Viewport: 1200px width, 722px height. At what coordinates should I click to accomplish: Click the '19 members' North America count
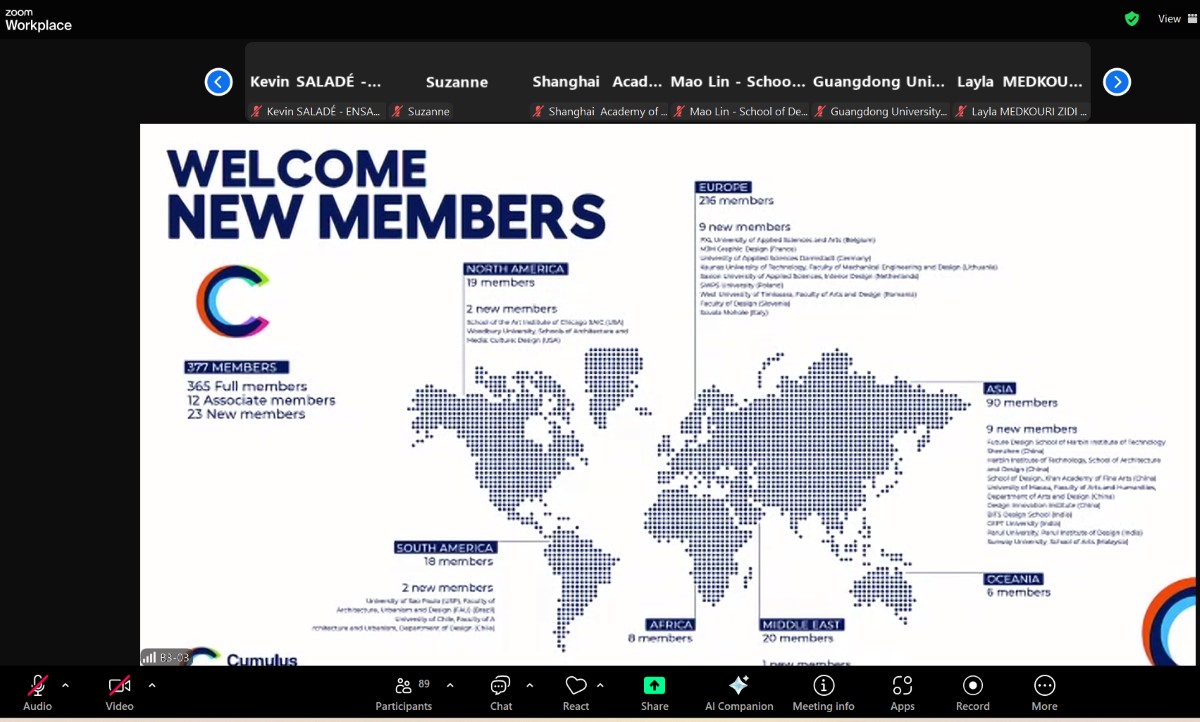point(501,283)
